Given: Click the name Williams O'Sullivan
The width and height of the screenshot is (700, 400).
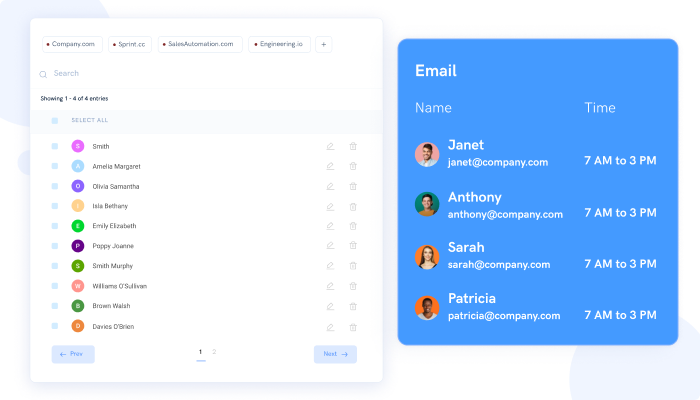Looking at the screenshot, I should pos(120,286).
